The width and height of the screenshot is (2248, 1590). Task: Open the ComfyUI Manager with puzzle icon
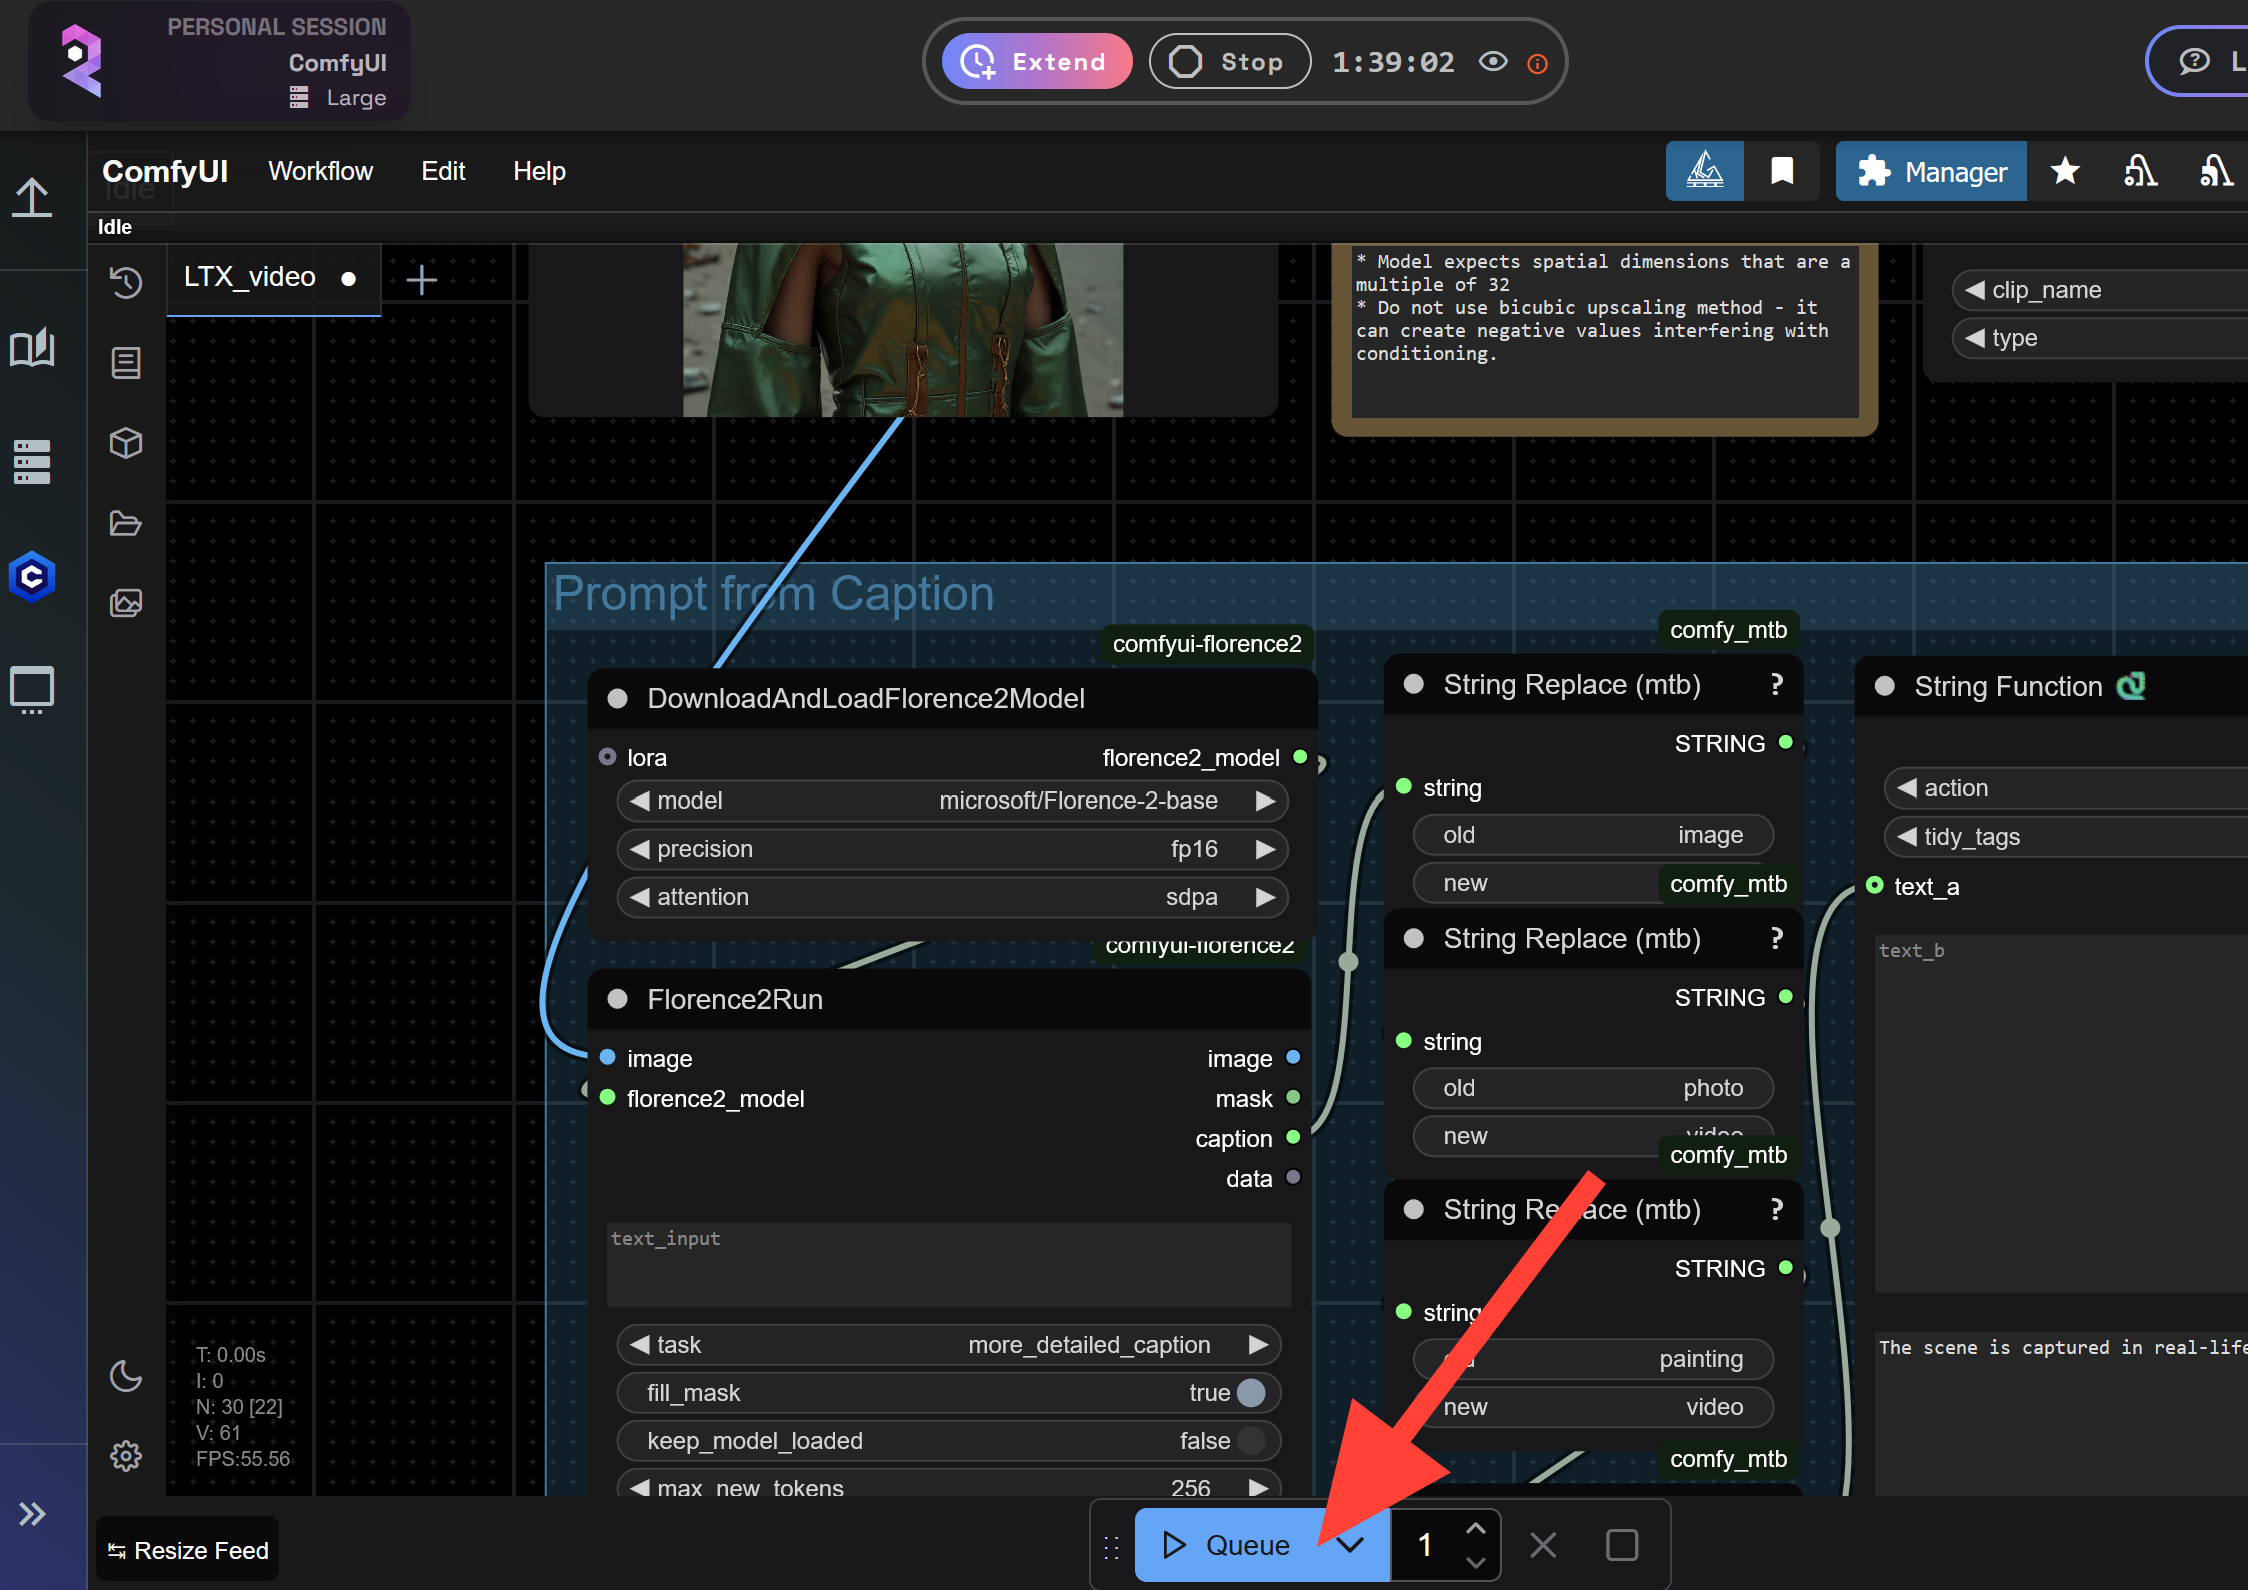click(x=1930, y=171)
